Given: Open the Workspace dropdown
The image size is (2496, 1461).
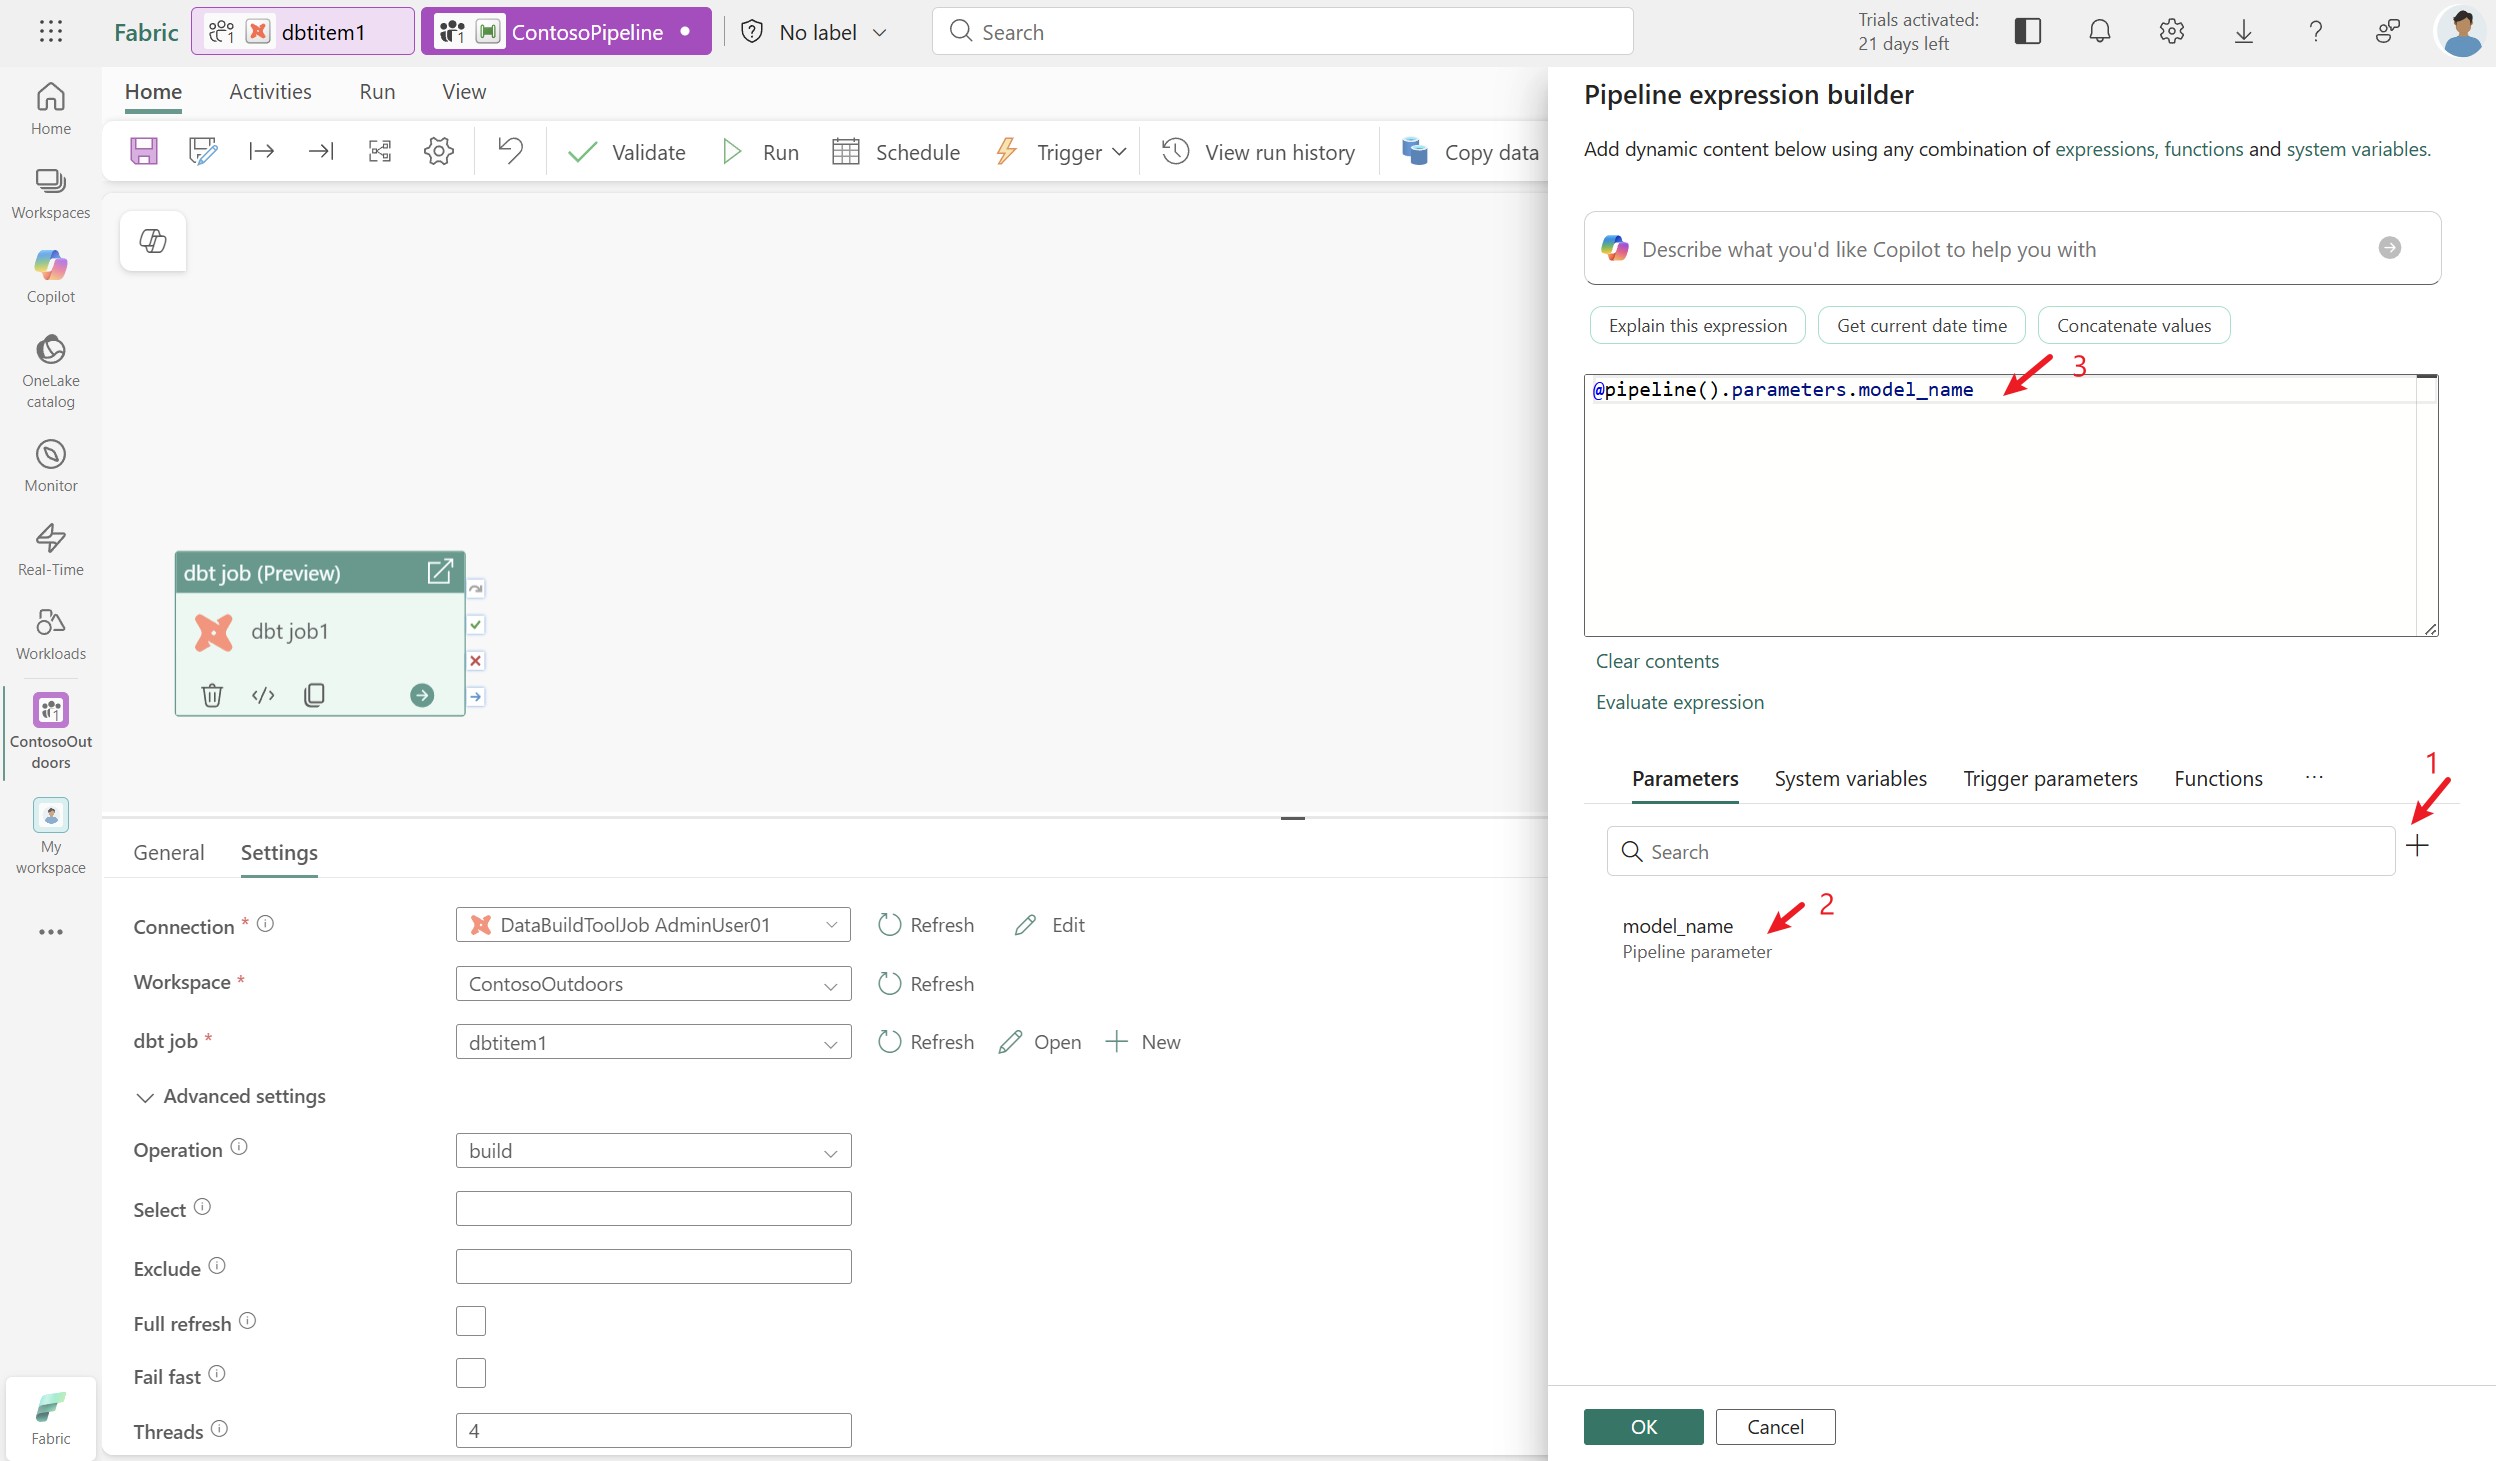Looking at the screenshot, I should (x=653, y=984).
